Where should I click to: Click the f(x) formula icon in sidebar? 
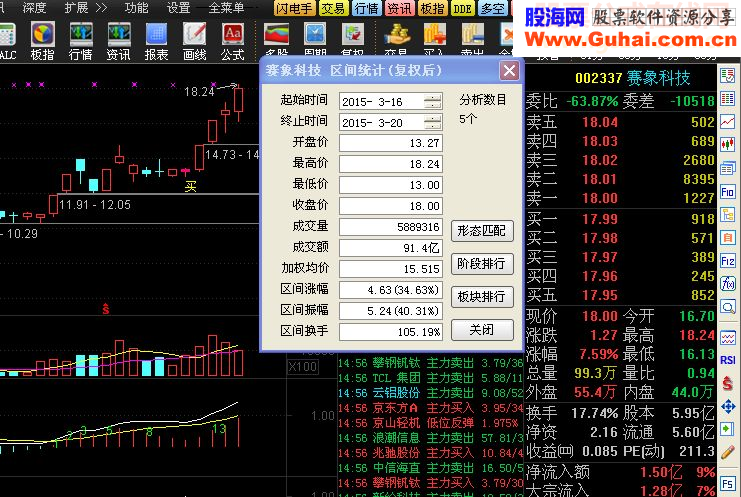pos(728,283)
